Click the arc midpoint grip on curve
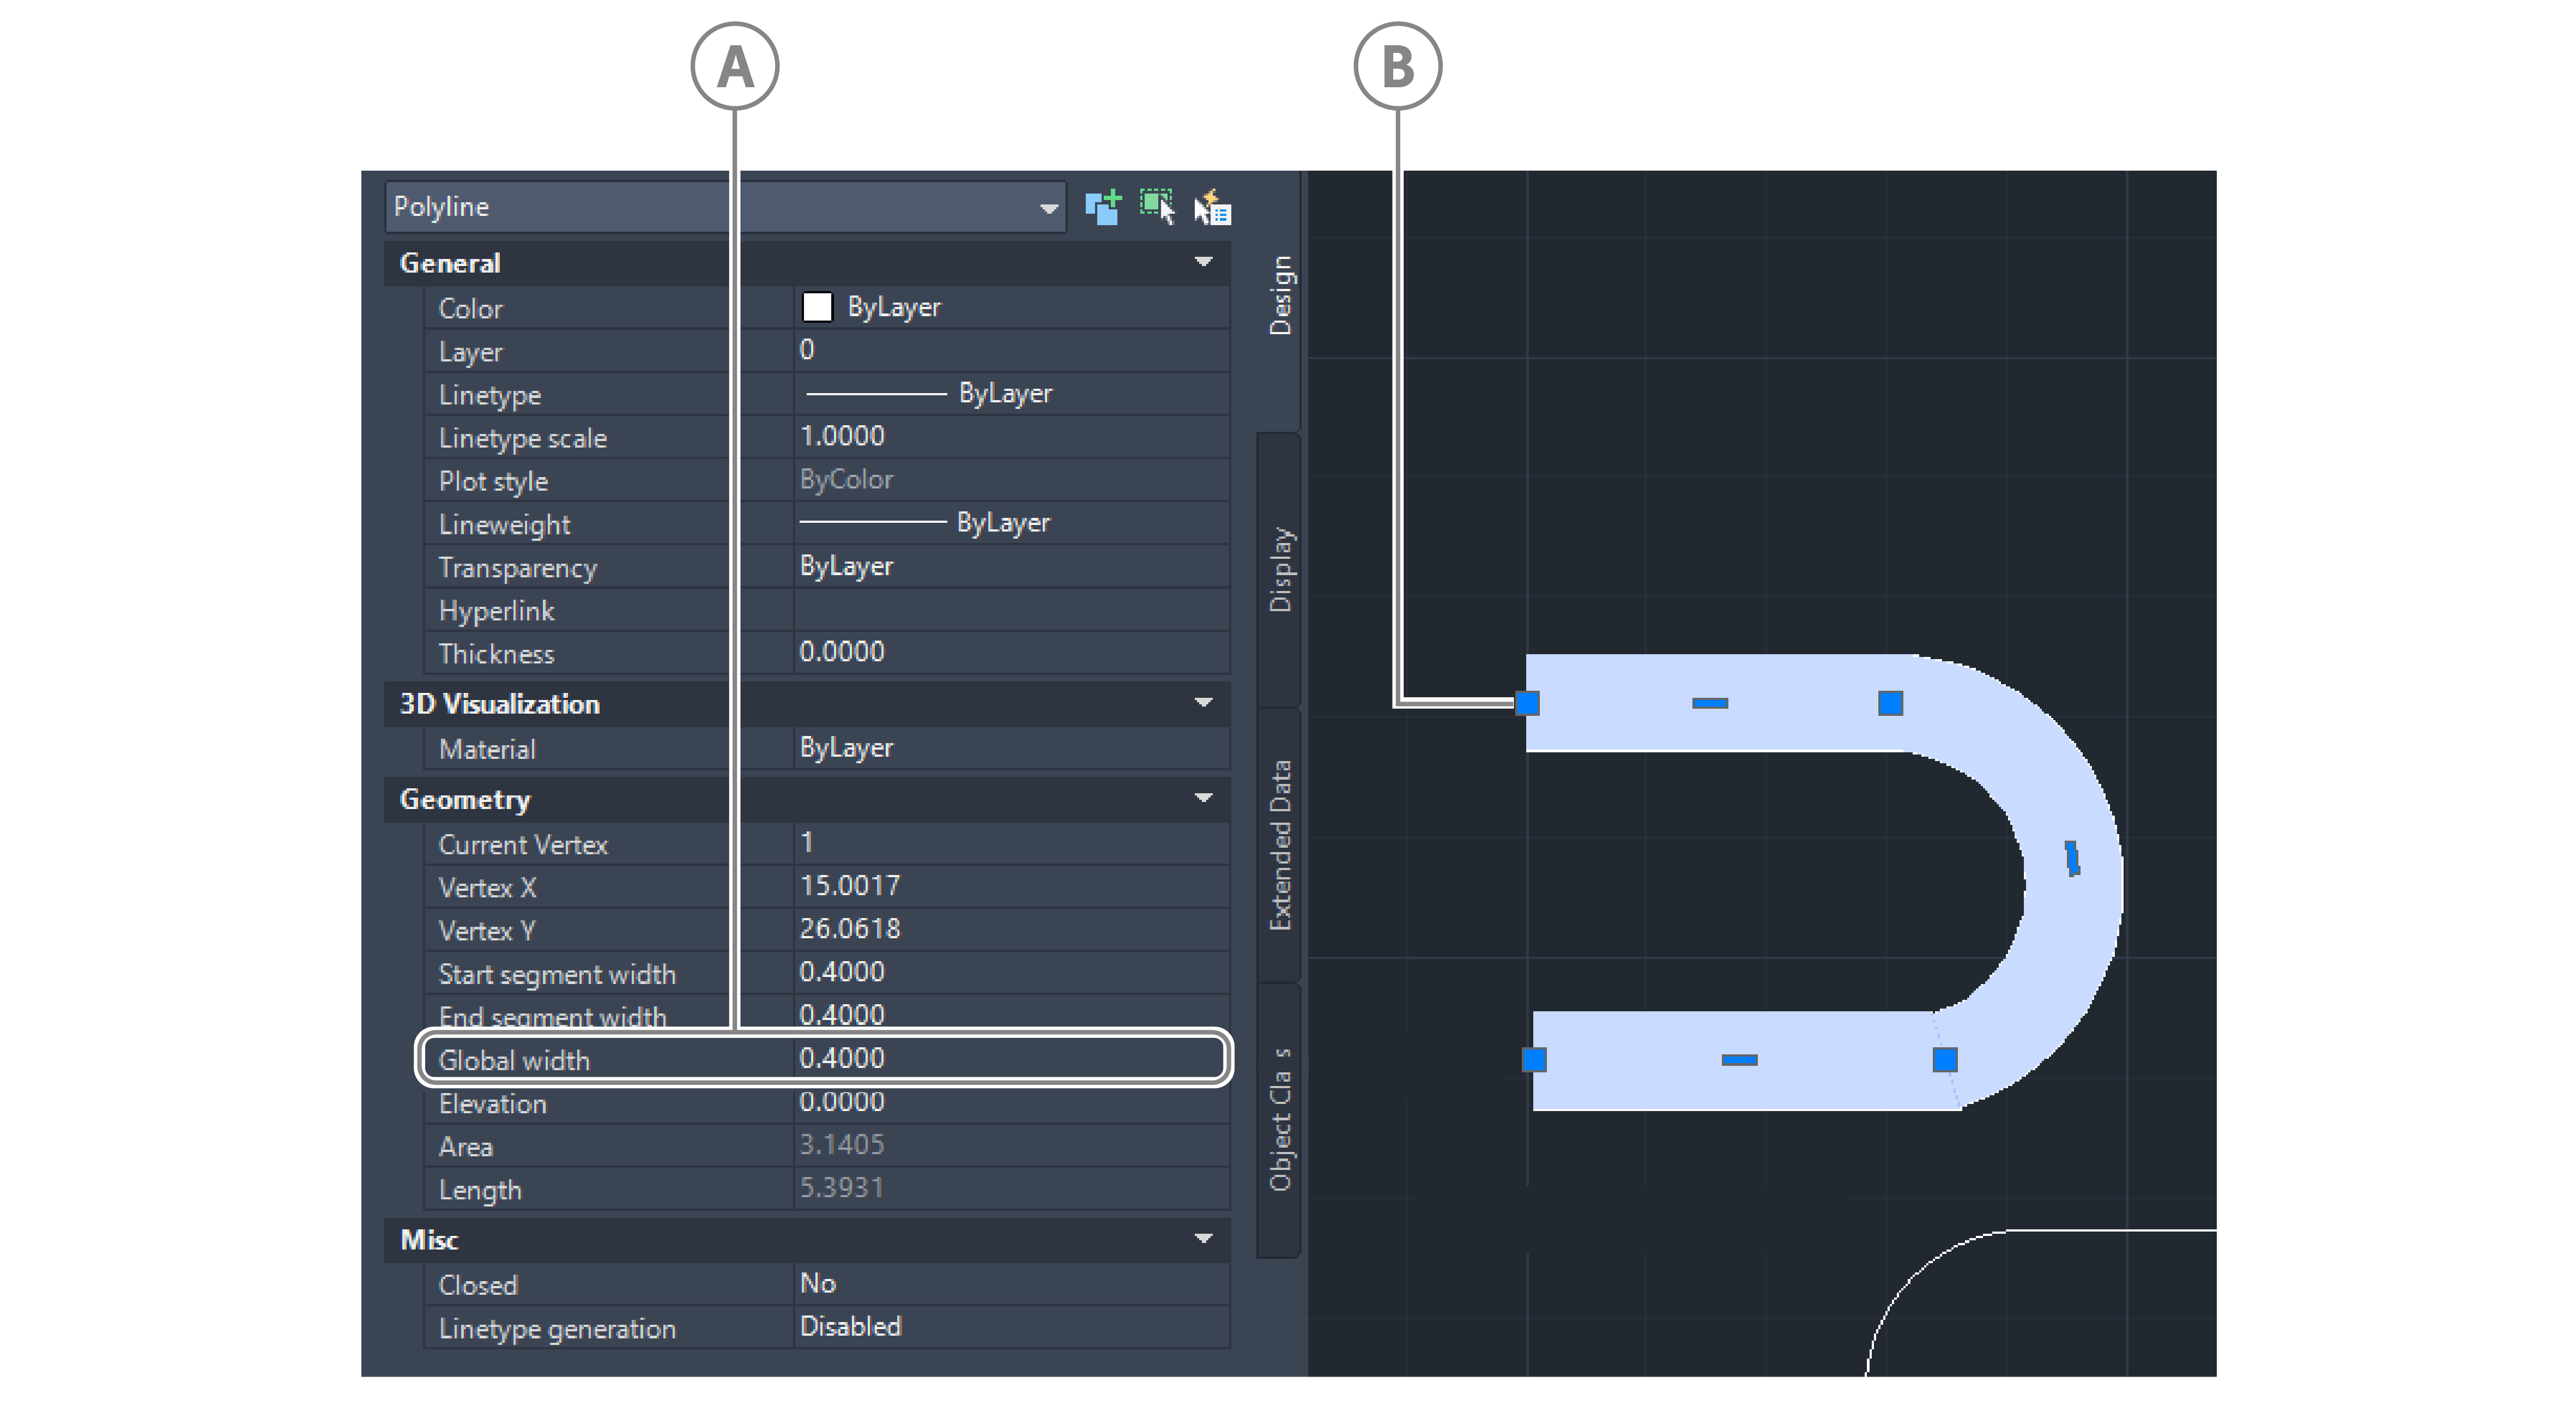This screenshot has height=1412, width=2576. click(x=2072, y=858)
